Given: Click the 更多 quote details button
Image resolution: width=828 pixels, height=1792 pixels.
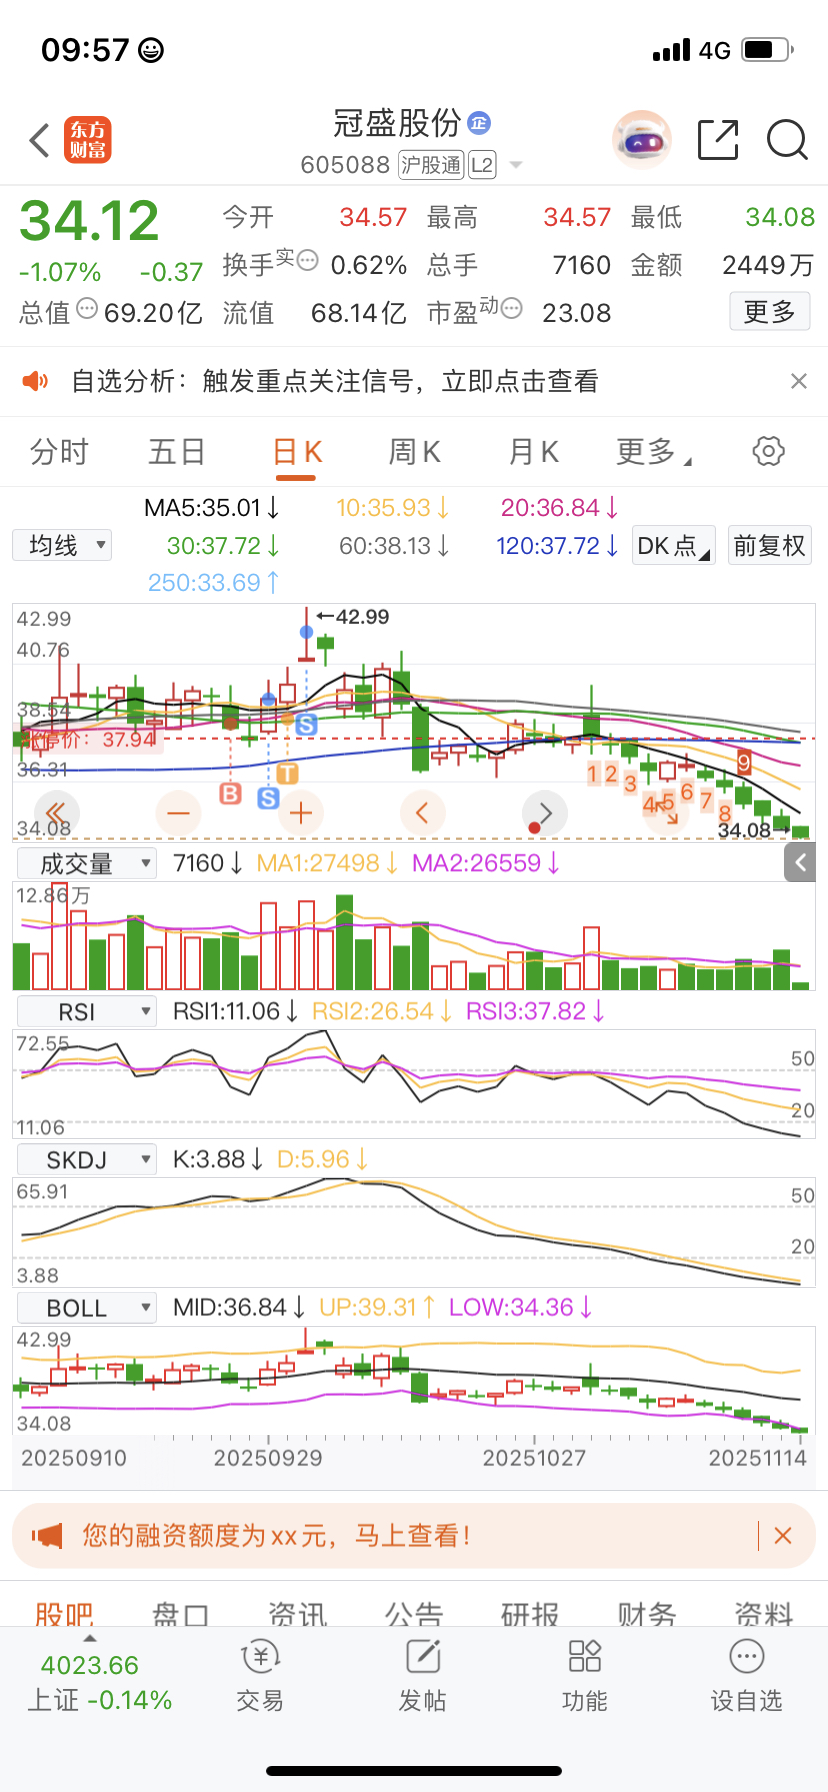Looking at the screenshot, I should point(769,312).
